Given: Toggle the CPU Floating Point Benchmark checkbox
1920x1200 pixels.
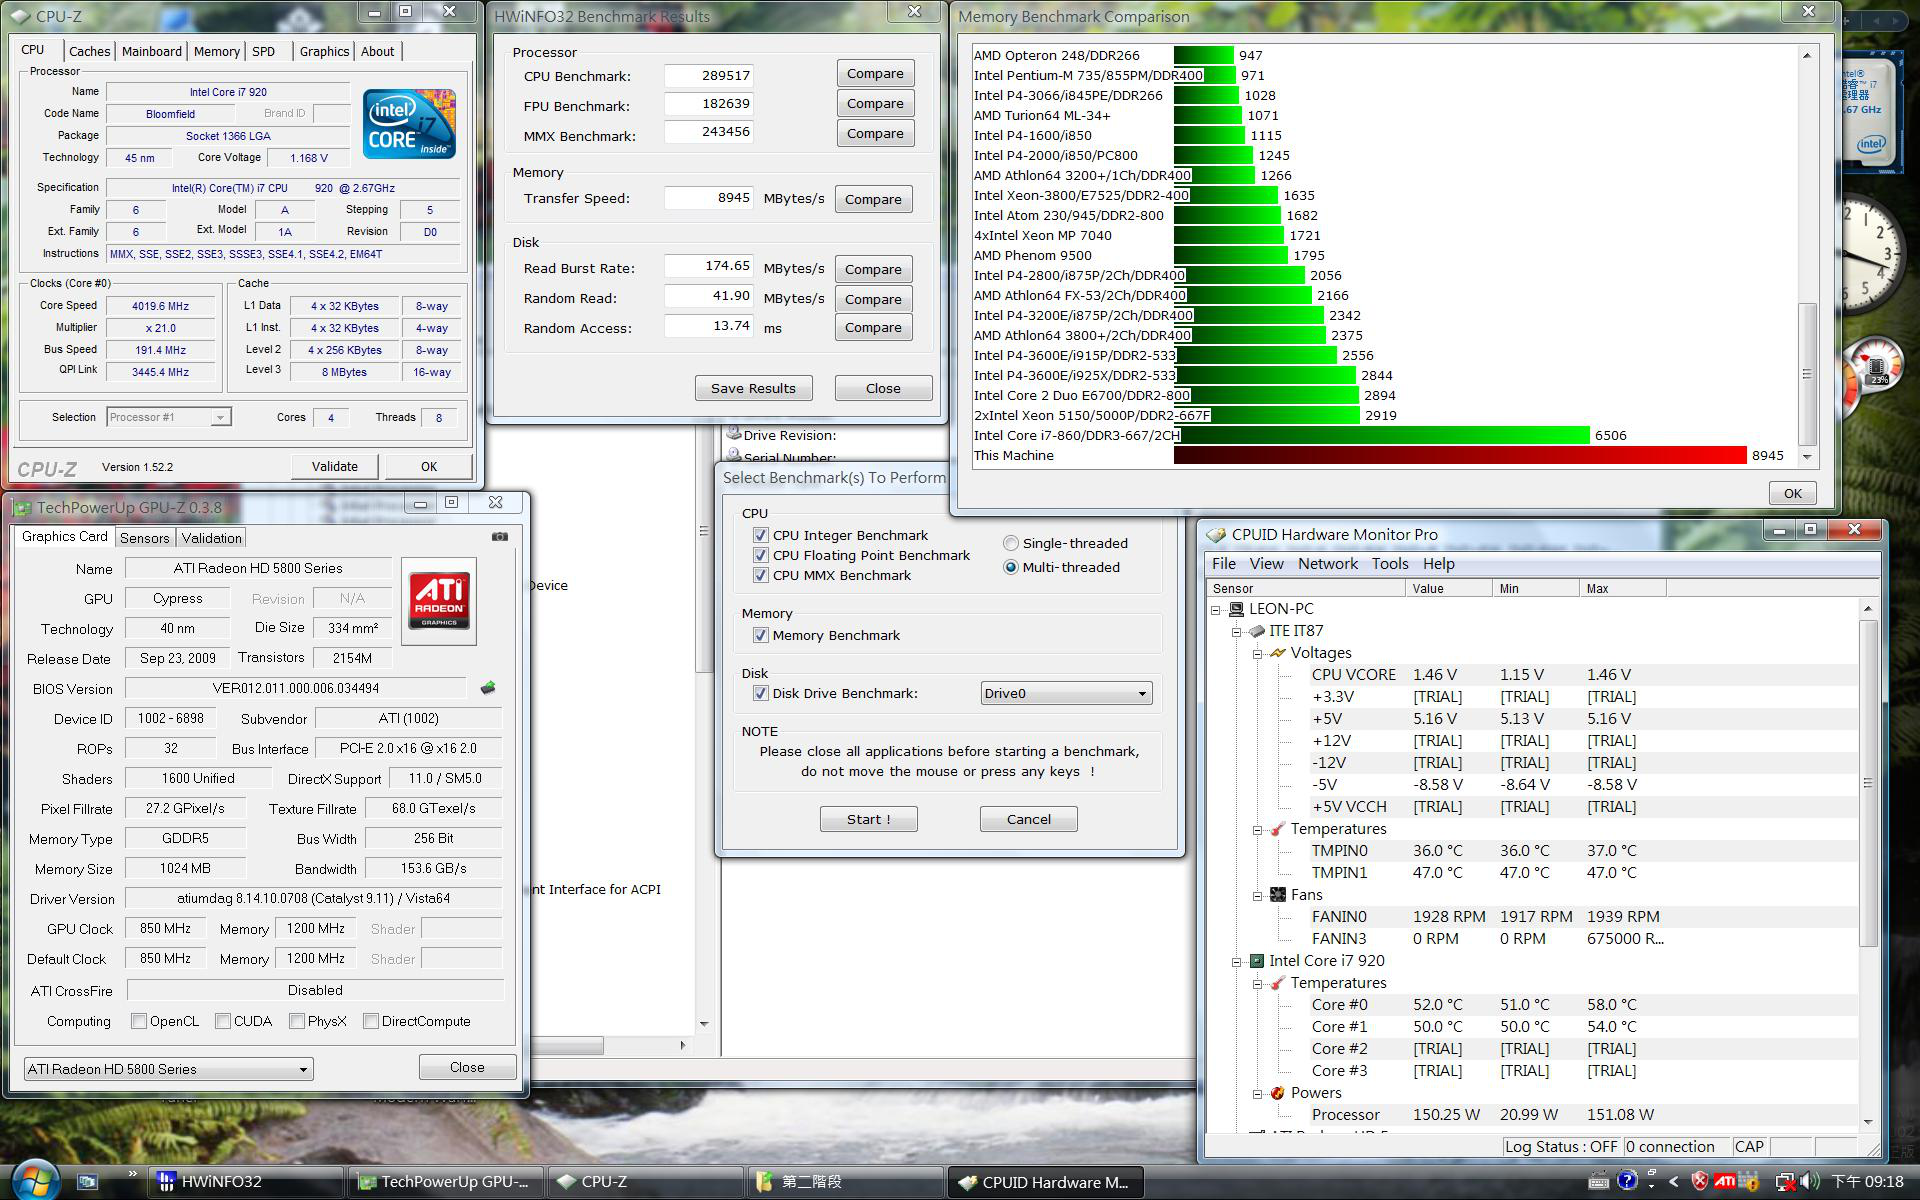Looking at the screenshot, I should click(761, 555).
